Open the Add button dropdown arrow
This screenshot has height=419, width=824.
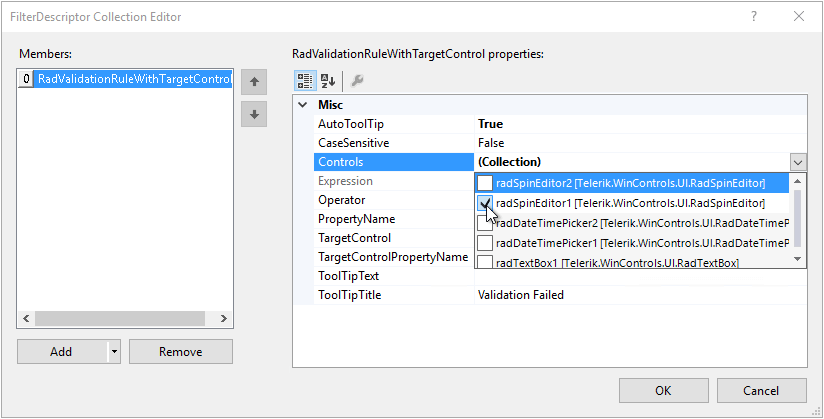click(x=115, y=352)
